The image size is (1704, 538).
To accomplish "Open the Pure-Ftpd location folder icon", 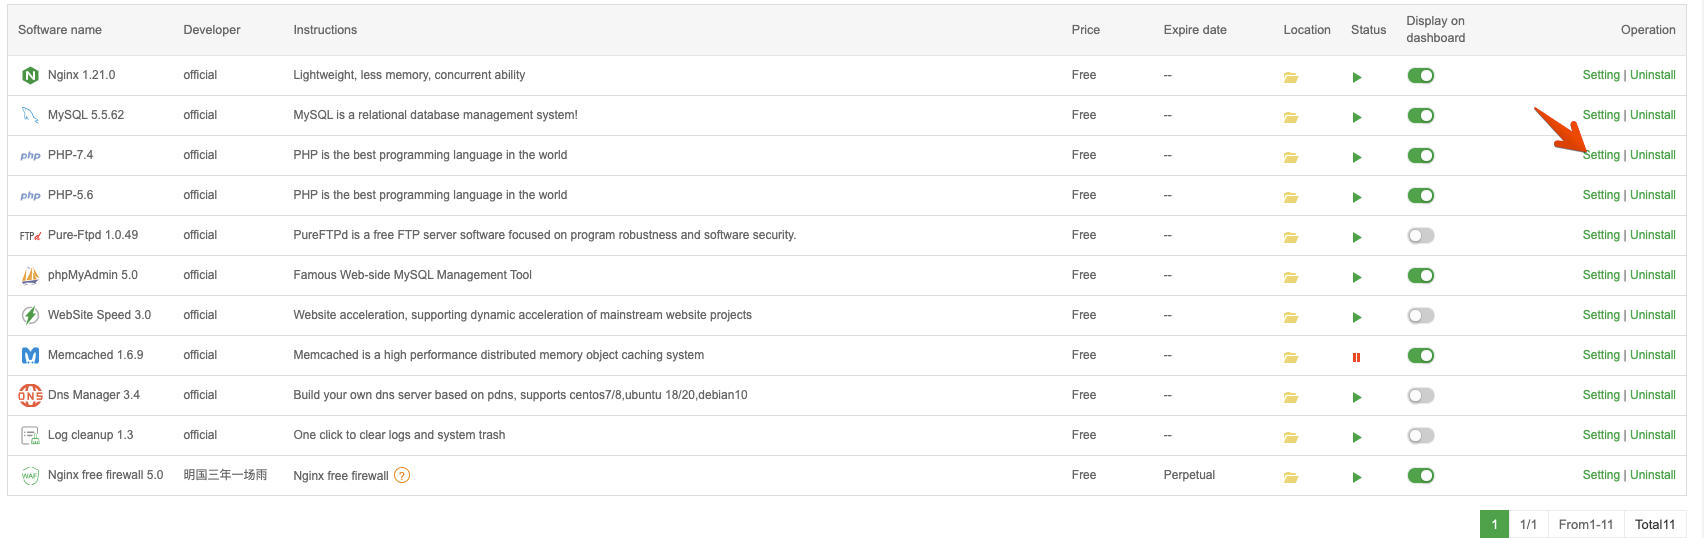I will click(x=1290, y=237).
